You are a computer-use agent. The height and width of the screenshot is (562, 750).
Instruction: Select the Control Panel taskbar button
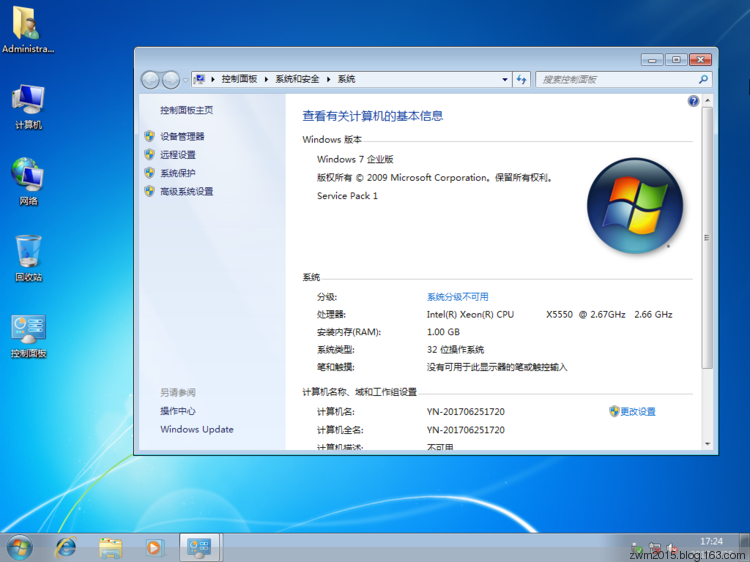click(199, 547)
